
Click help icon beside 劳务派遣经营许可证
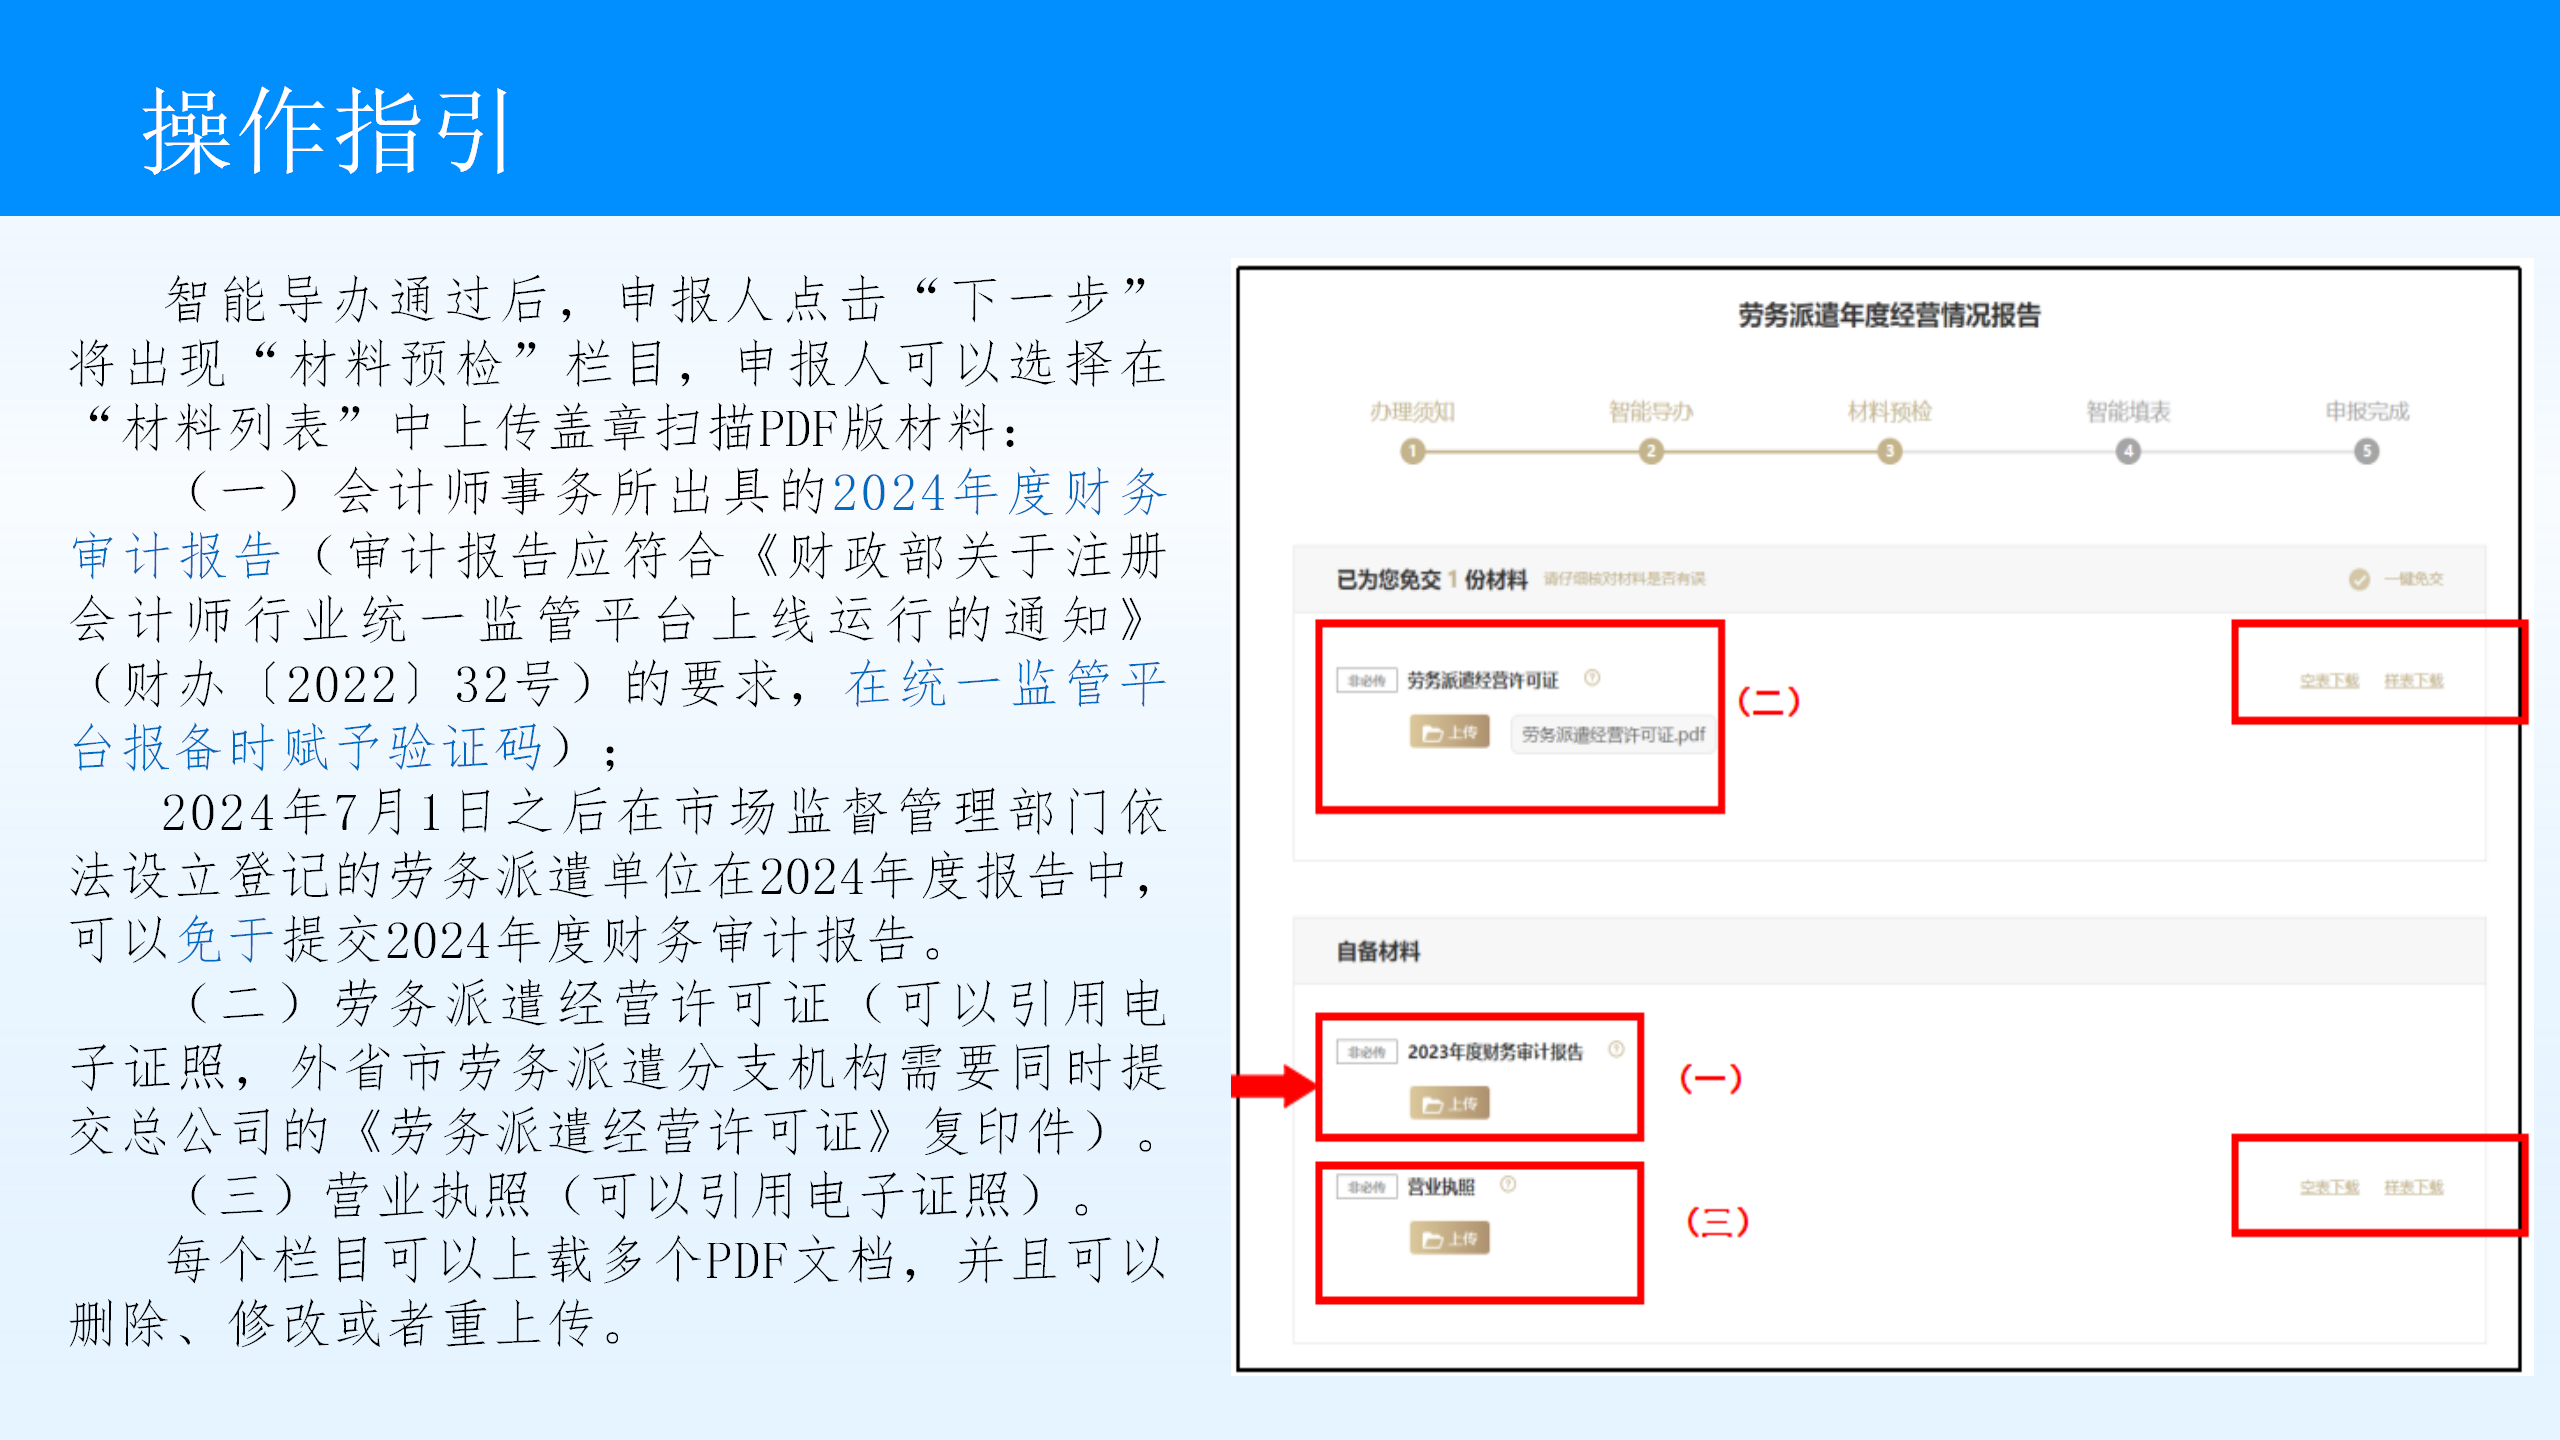pyautogui.click(x=1592, y=678)
